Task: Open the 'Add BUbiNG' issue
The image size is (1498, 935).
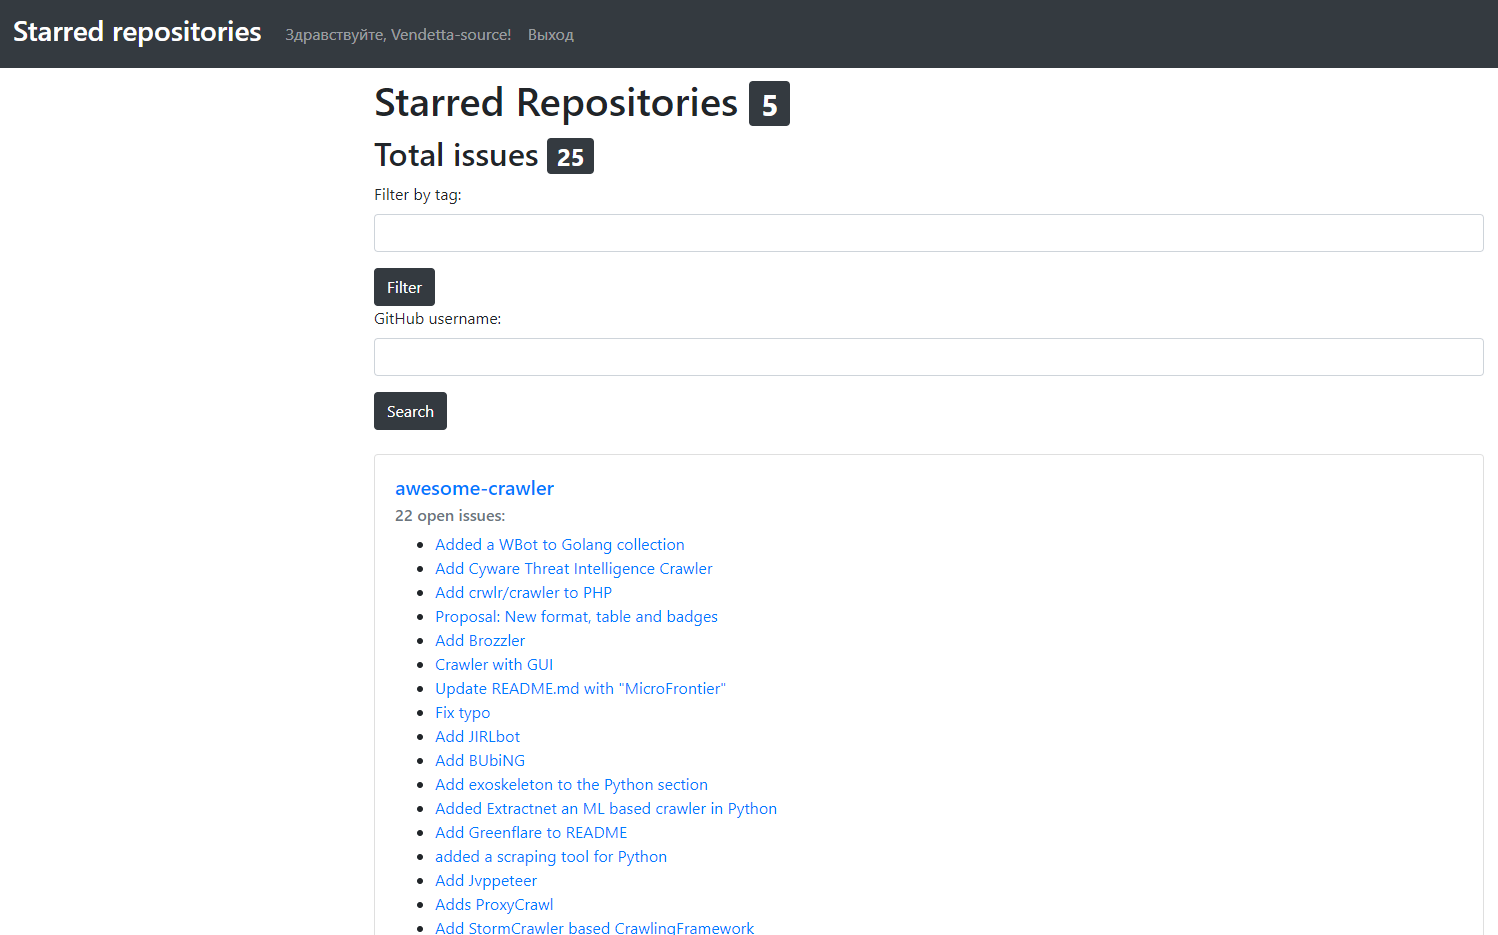Action: [x=480, y=761]
